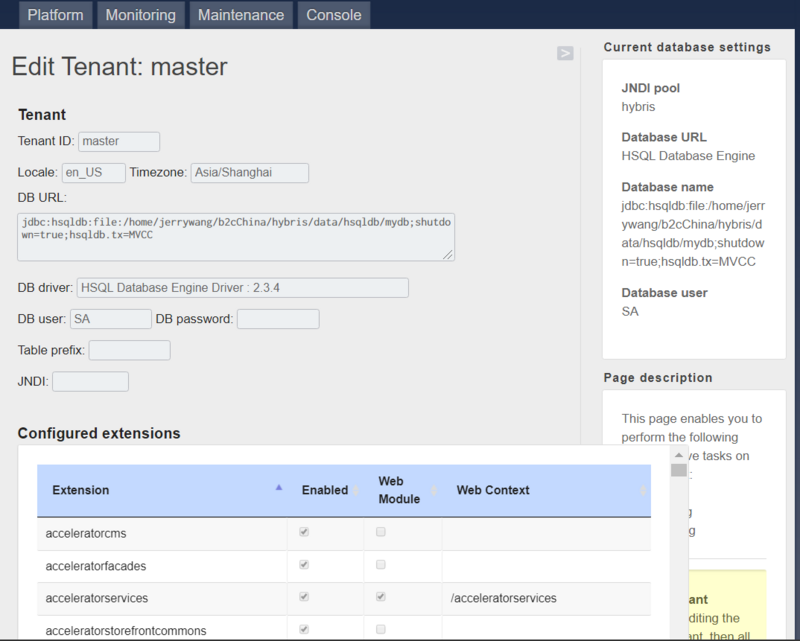Image resolution: width=800 pixels, height=641 pixels.
Task: Collapse the sidebar with the arrow icon
Action: (x=565, y=53)
